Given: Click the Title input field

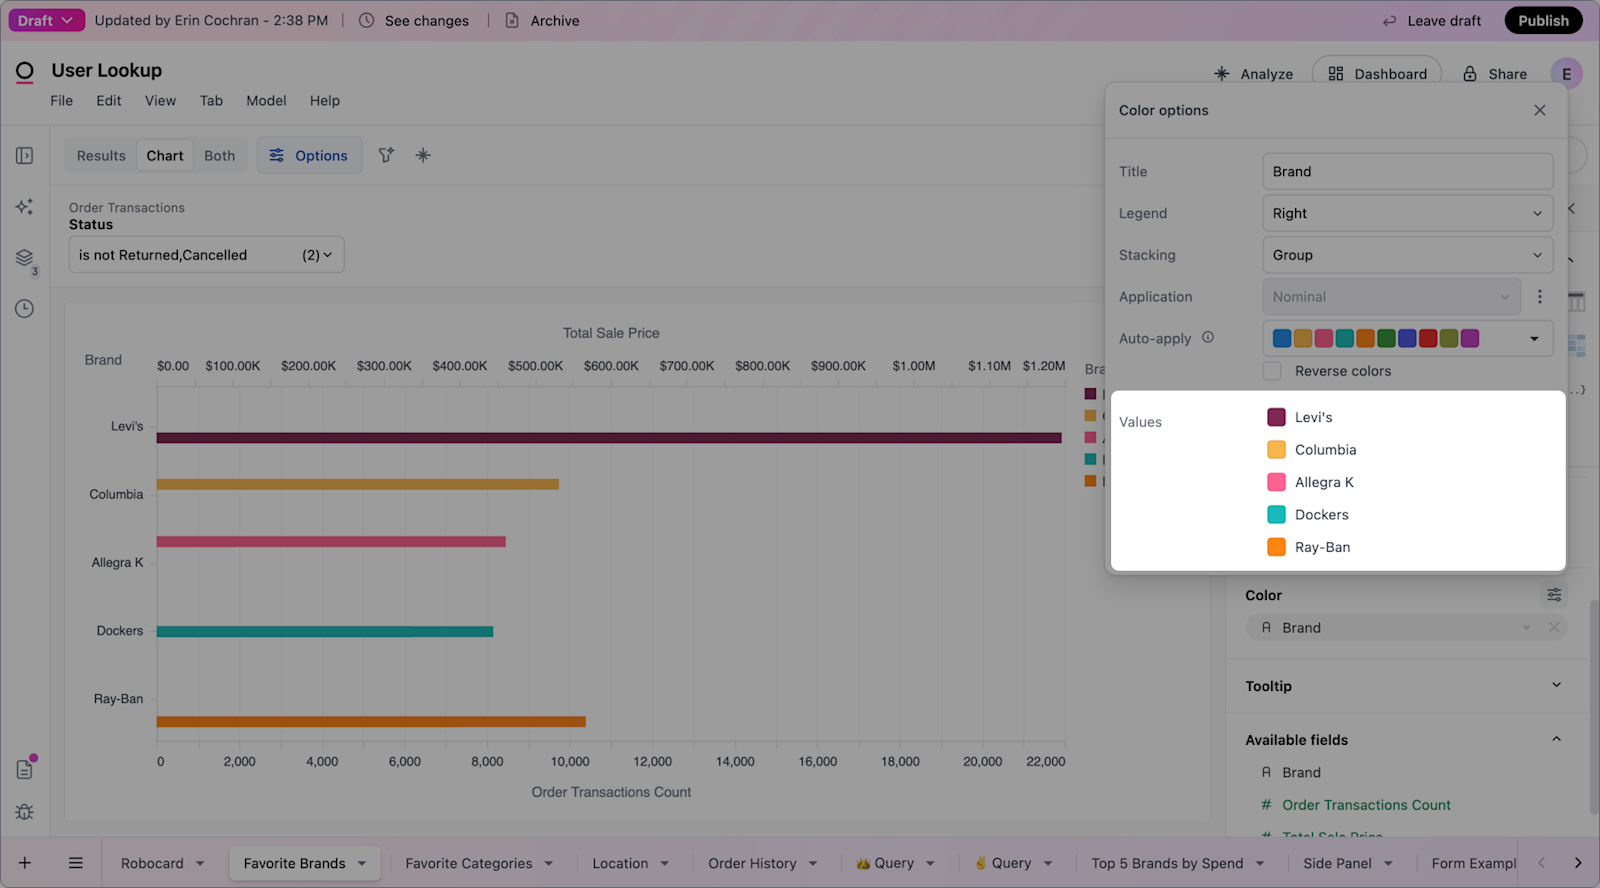Looking at the screenshot, I should point(1407,171).
